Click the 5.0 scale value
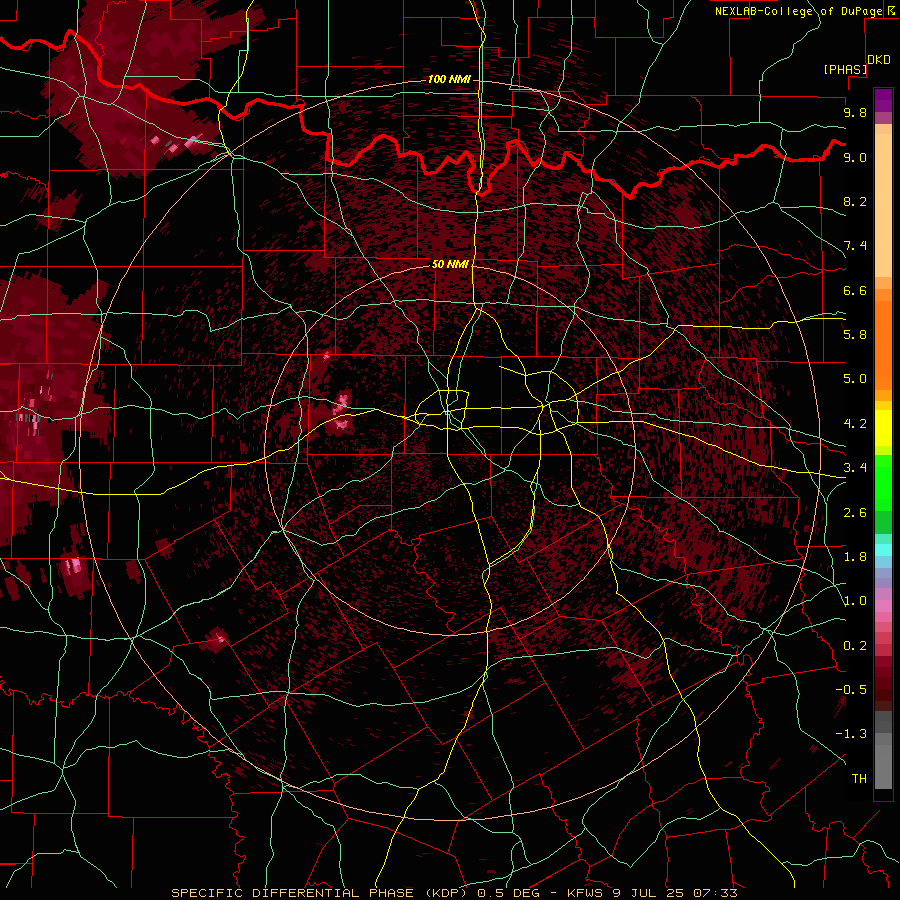The height and width of the screenshot is (900, 900). [855, 379]
